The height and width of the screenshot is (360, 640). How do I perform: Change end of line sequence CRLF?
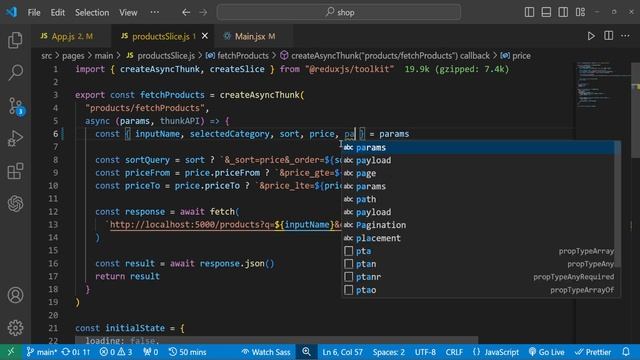(454, 352)
